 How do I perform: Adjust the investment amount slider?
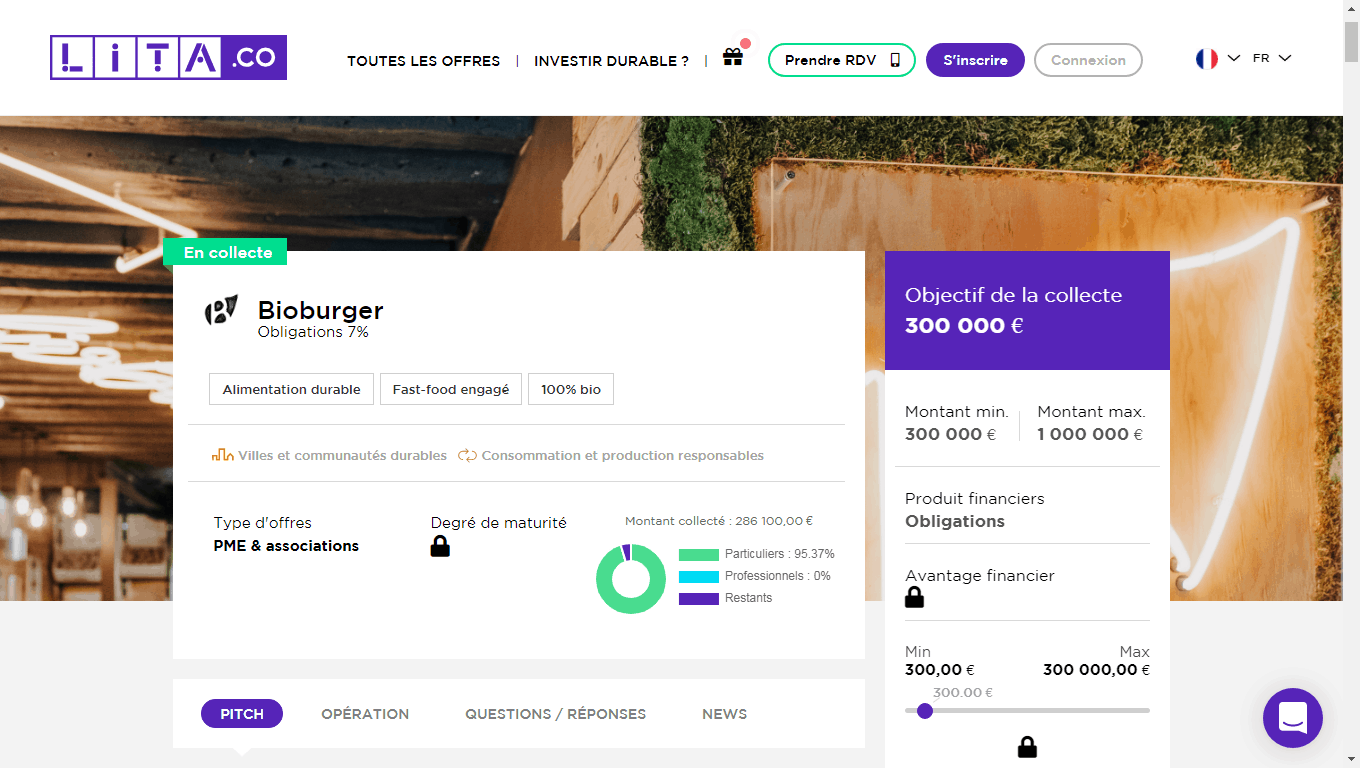point(925,711)
